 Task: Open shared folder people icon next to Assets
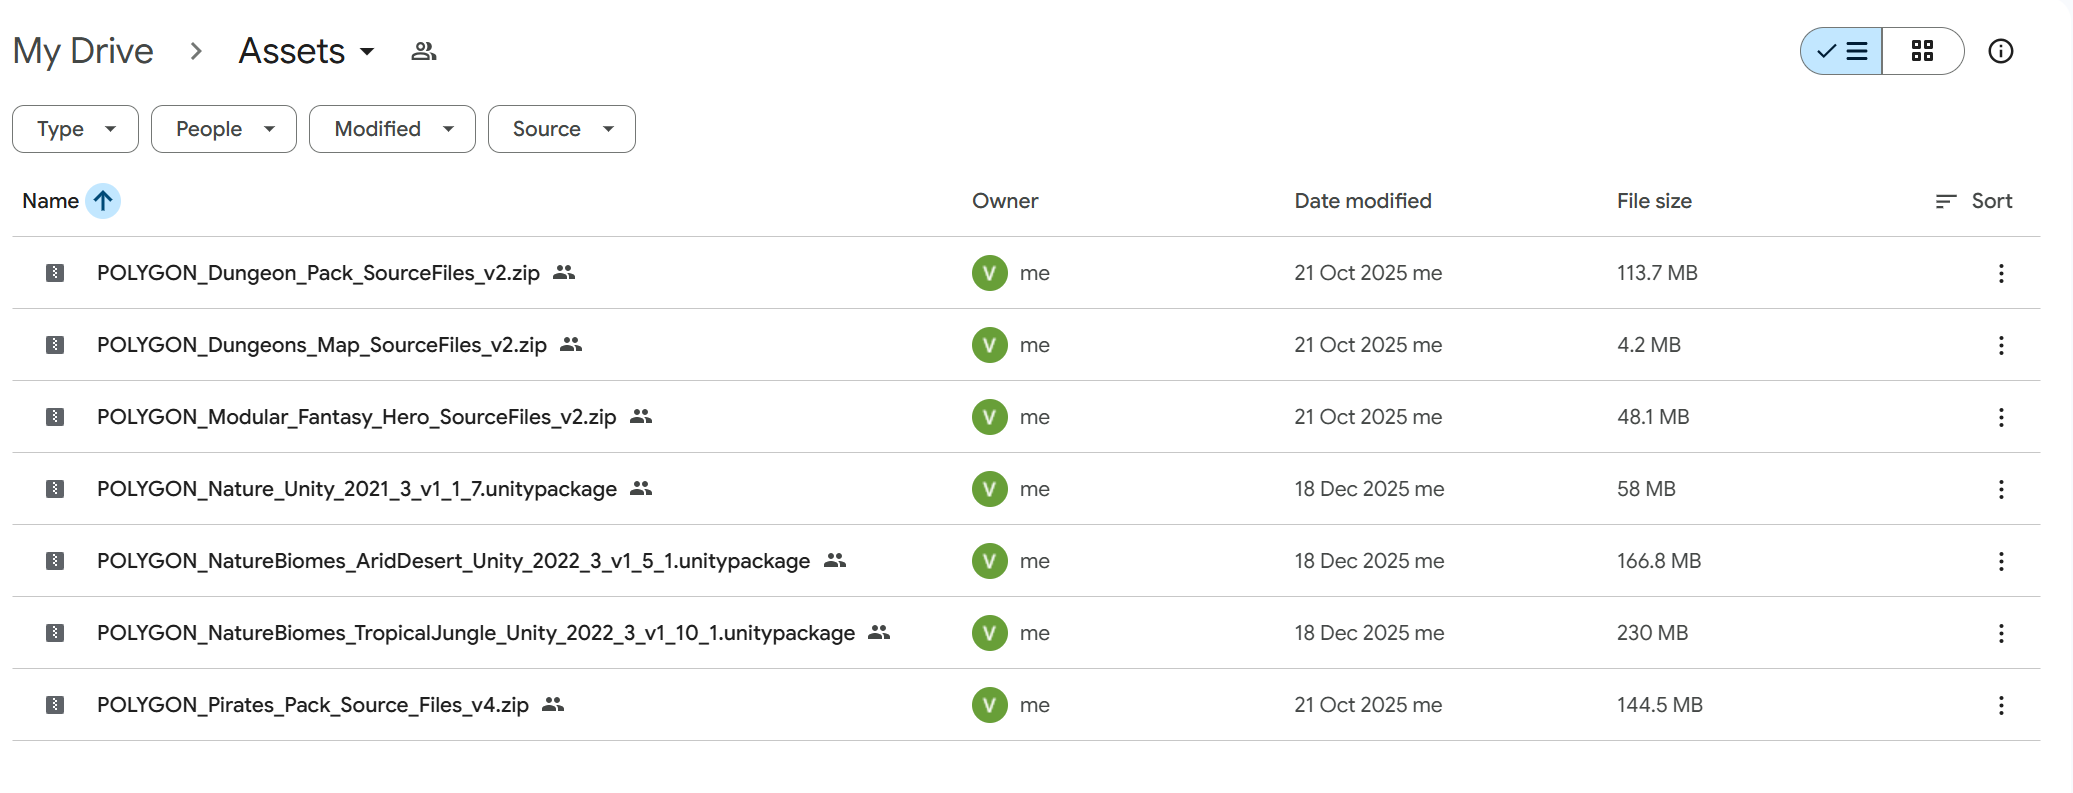click(x=424, y=51)
